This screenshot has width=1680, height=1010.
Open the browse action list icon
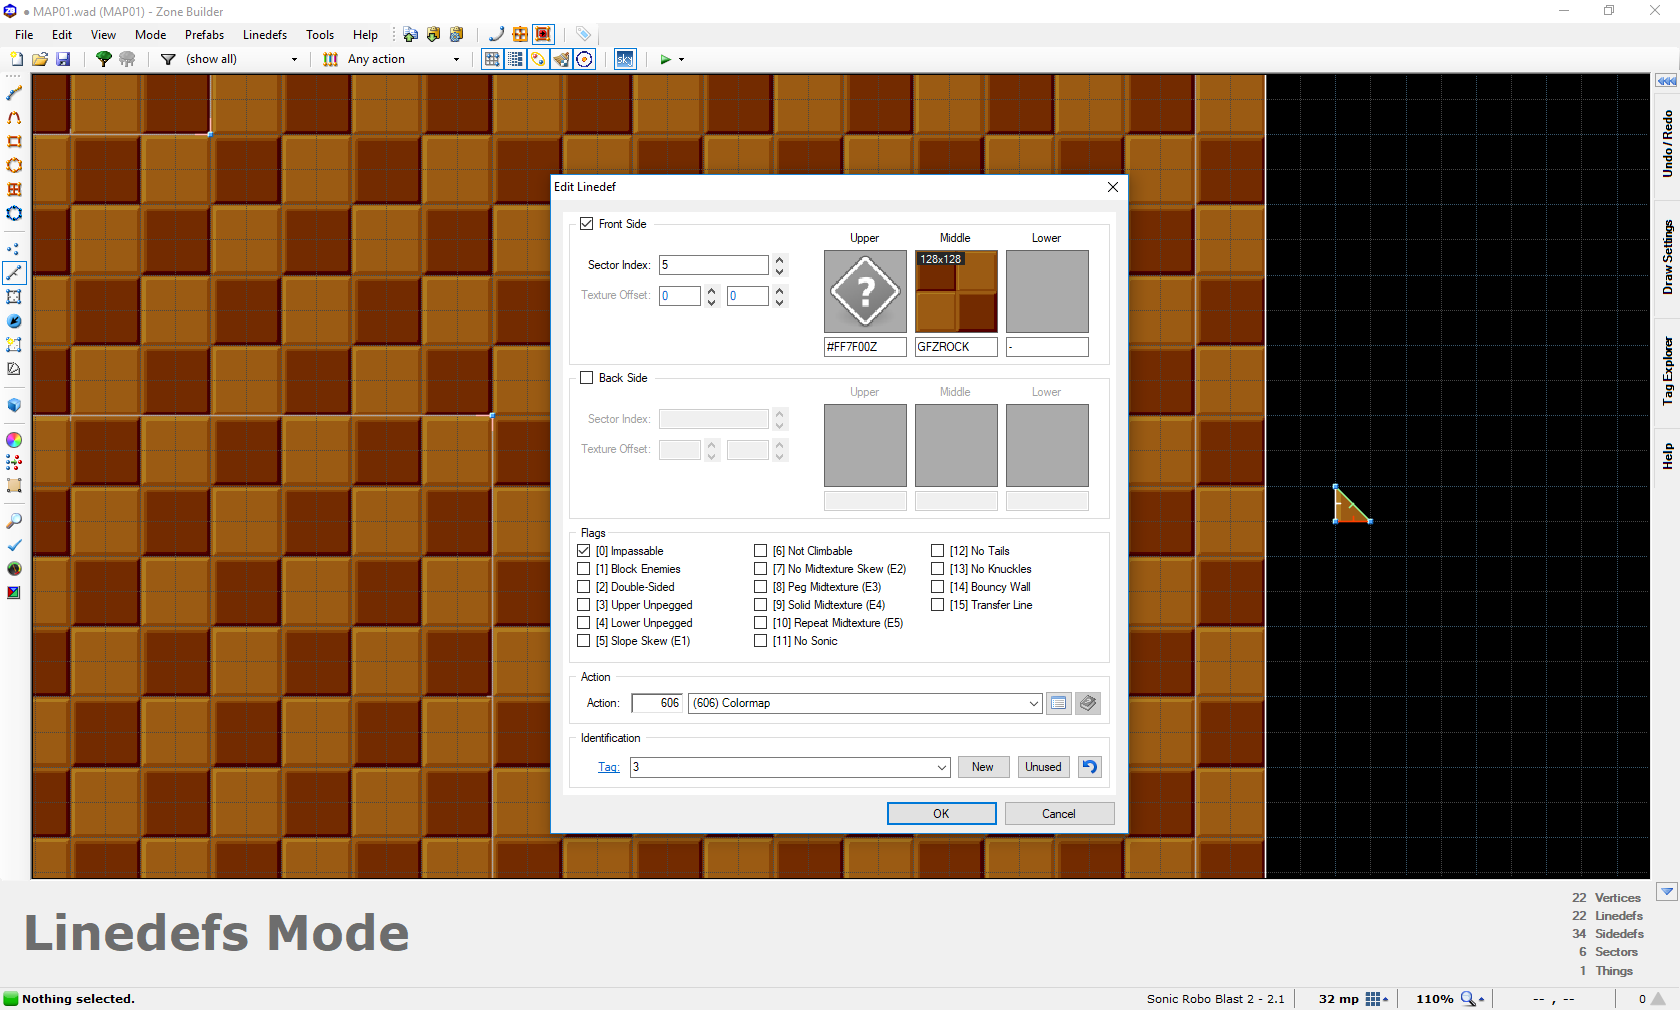point(1058,703)
